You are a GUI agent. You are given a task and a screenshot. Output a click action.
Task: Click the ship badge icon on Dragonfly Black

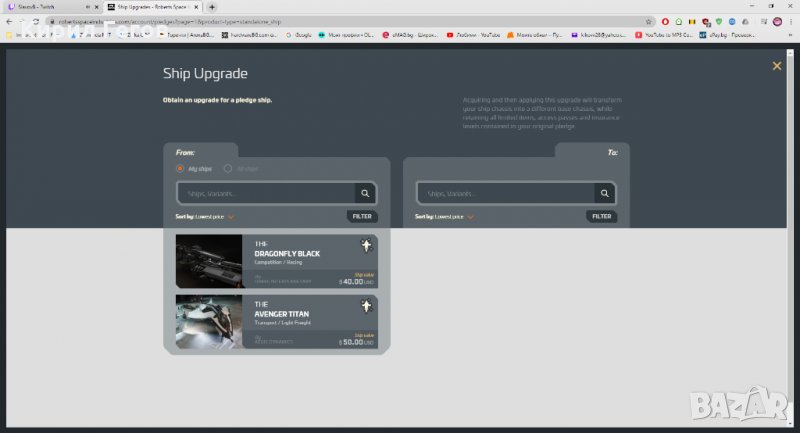pyautogui.click(x=367, y=247)
